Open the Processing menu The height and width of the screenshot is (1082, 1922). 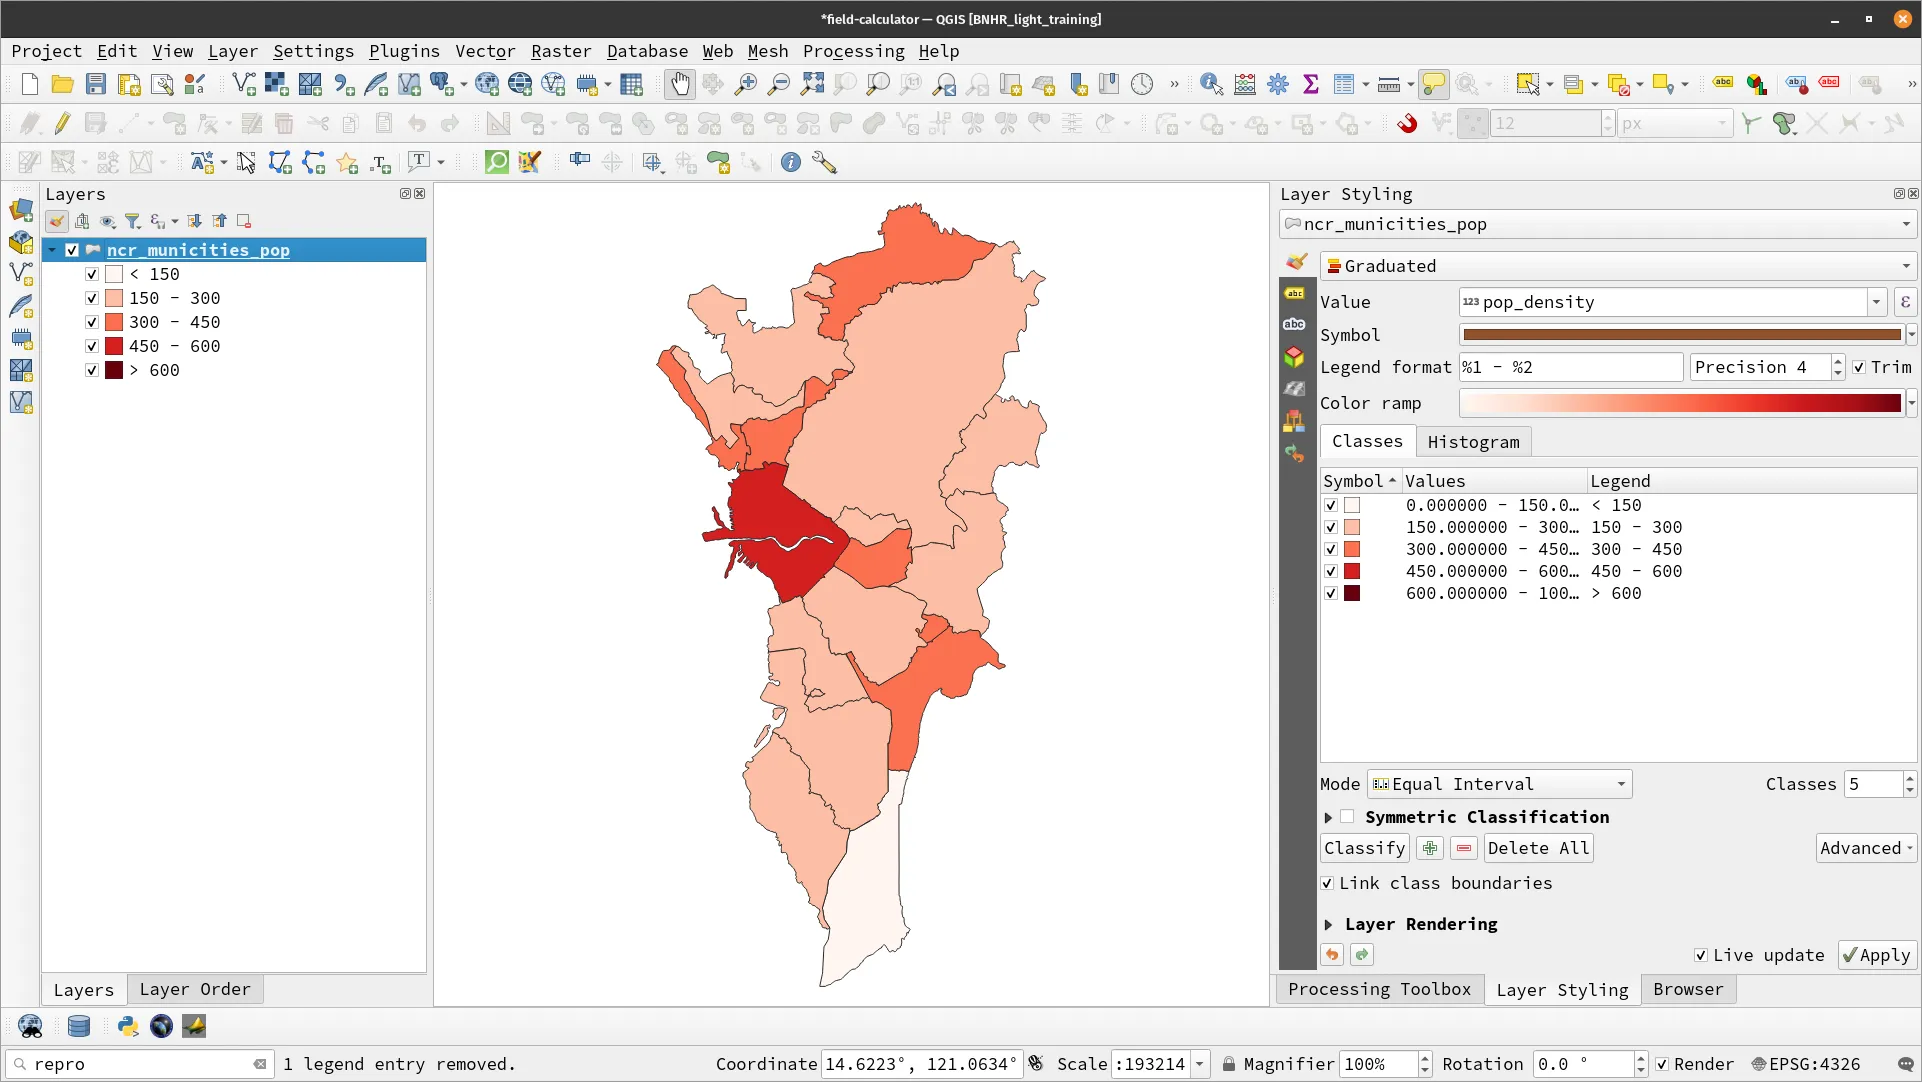(x=854, y=50)
